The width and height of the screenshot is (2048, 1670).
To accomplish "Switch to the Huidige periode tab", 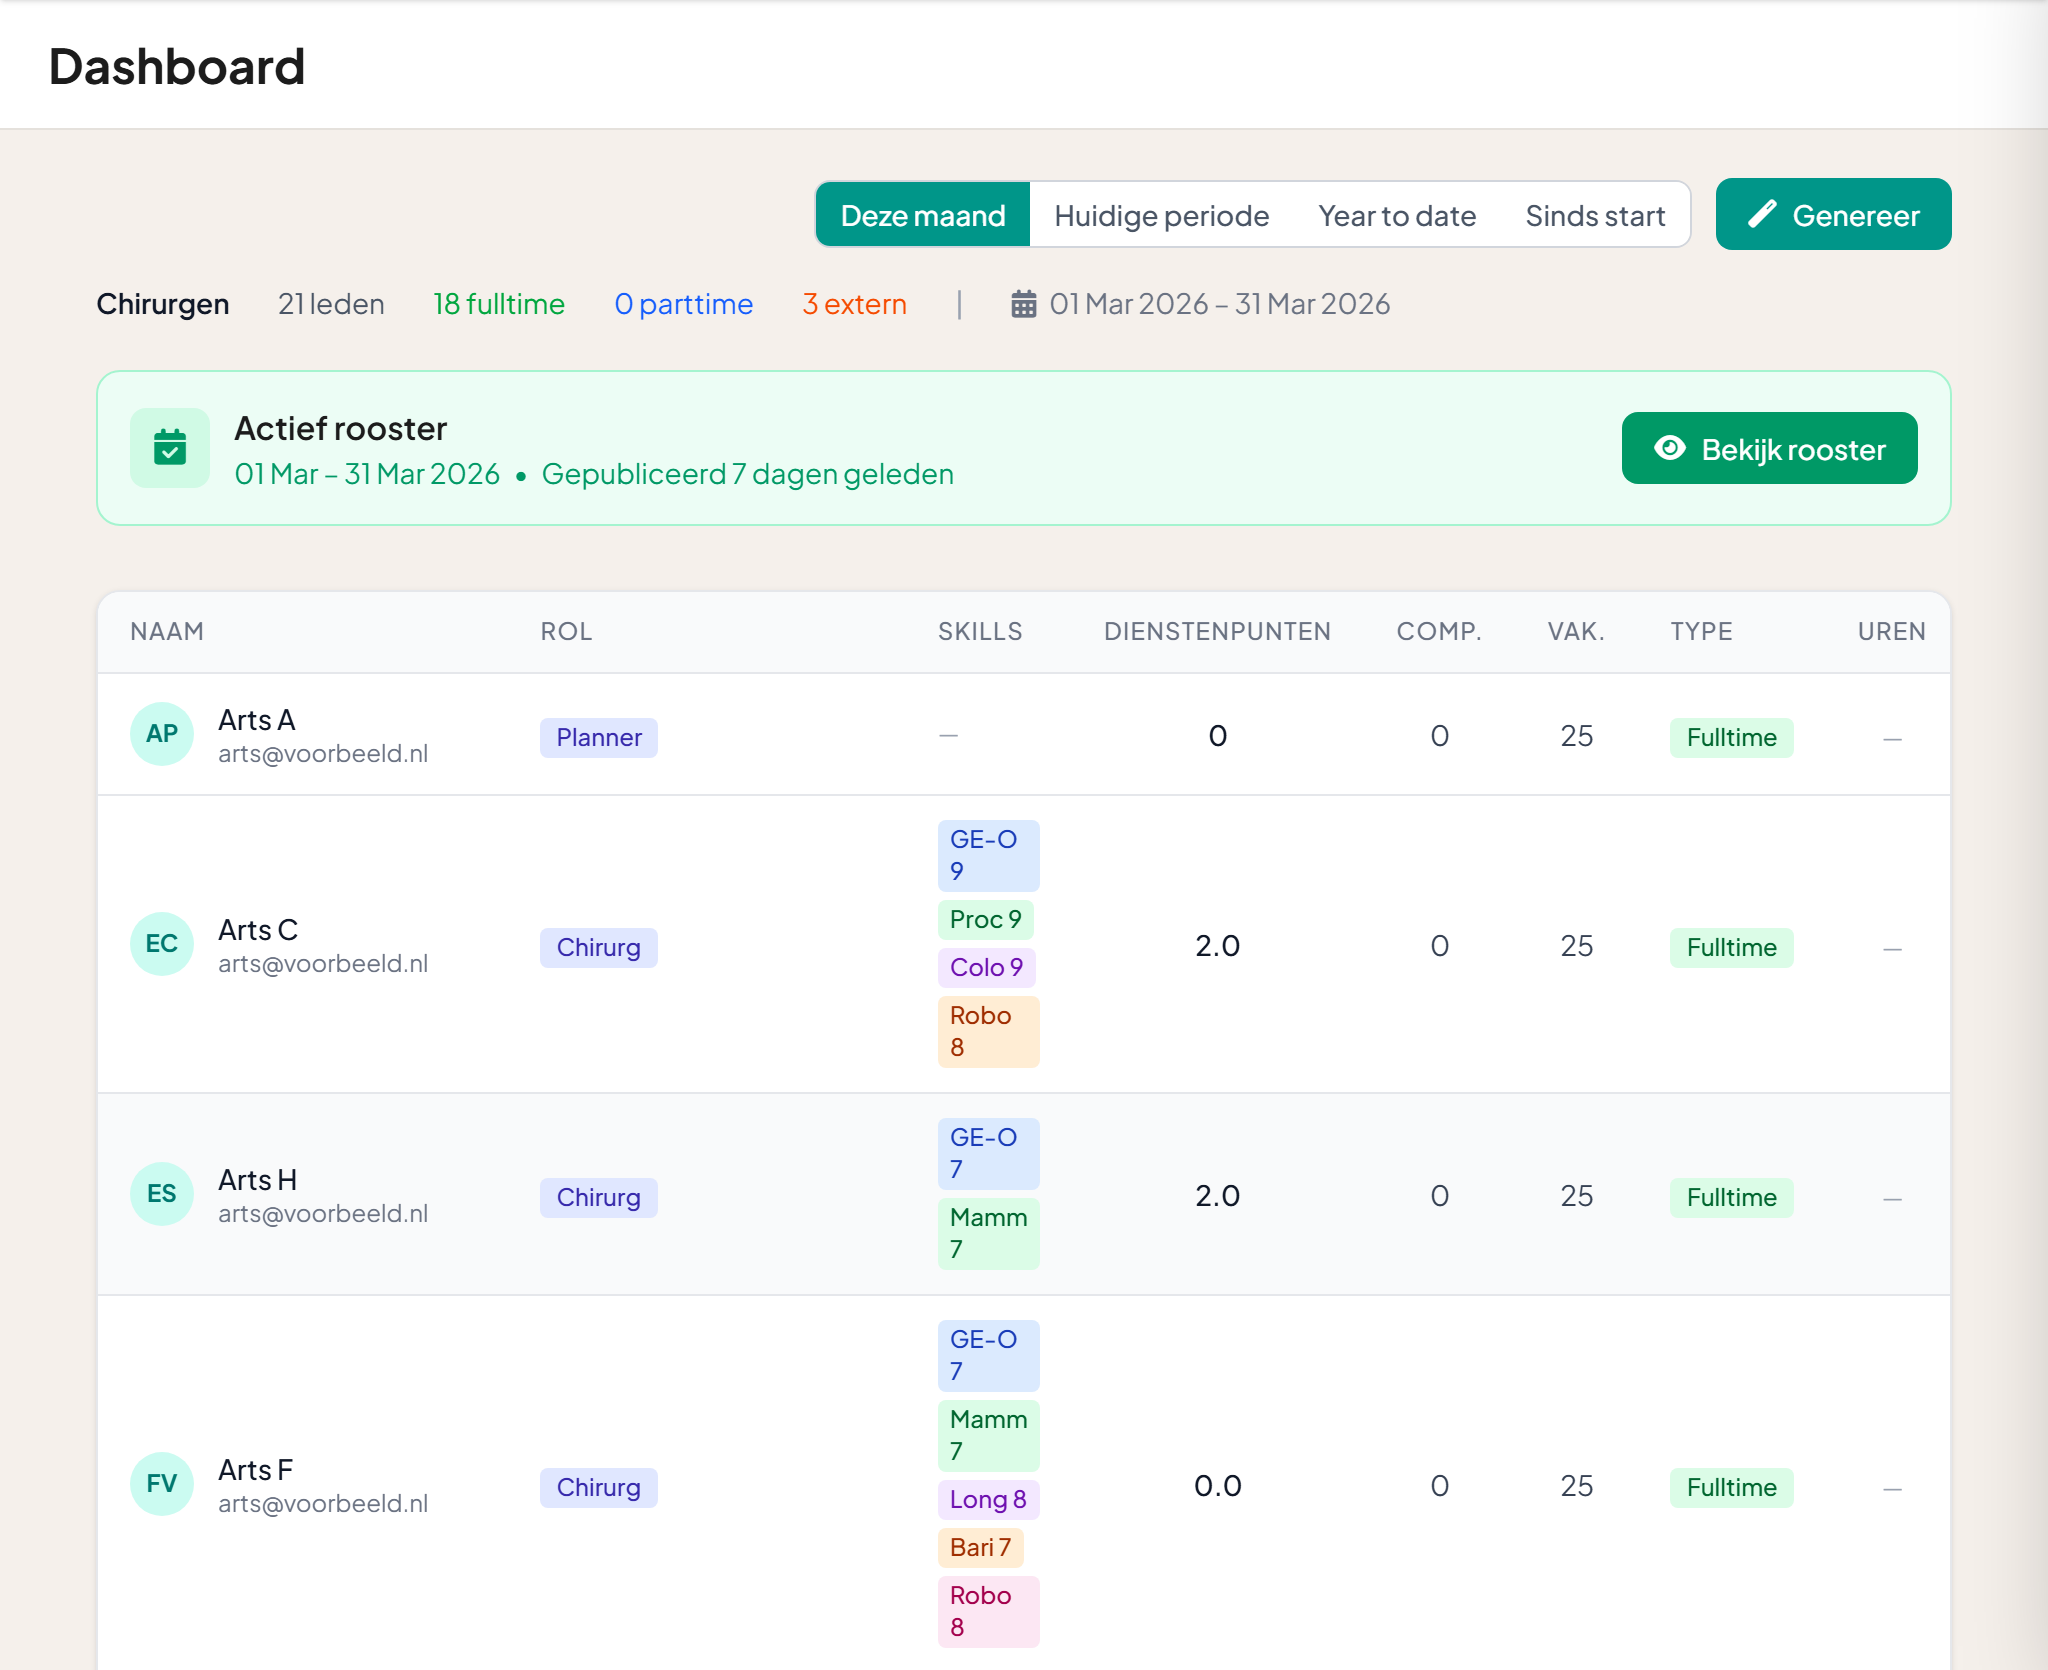I will click(x=1161, y=215).
